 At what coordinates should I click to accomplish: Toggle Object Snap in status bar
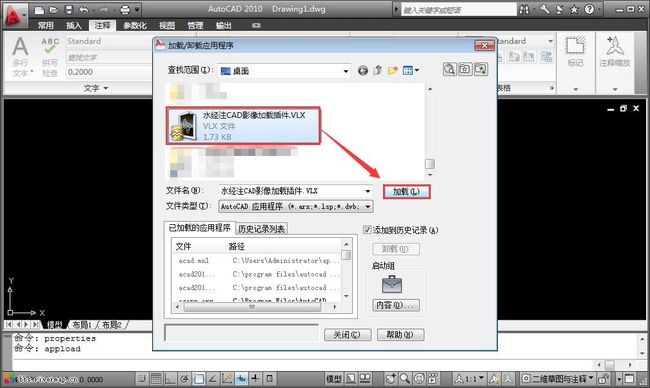pyautogui.click(x=199, y=378)
